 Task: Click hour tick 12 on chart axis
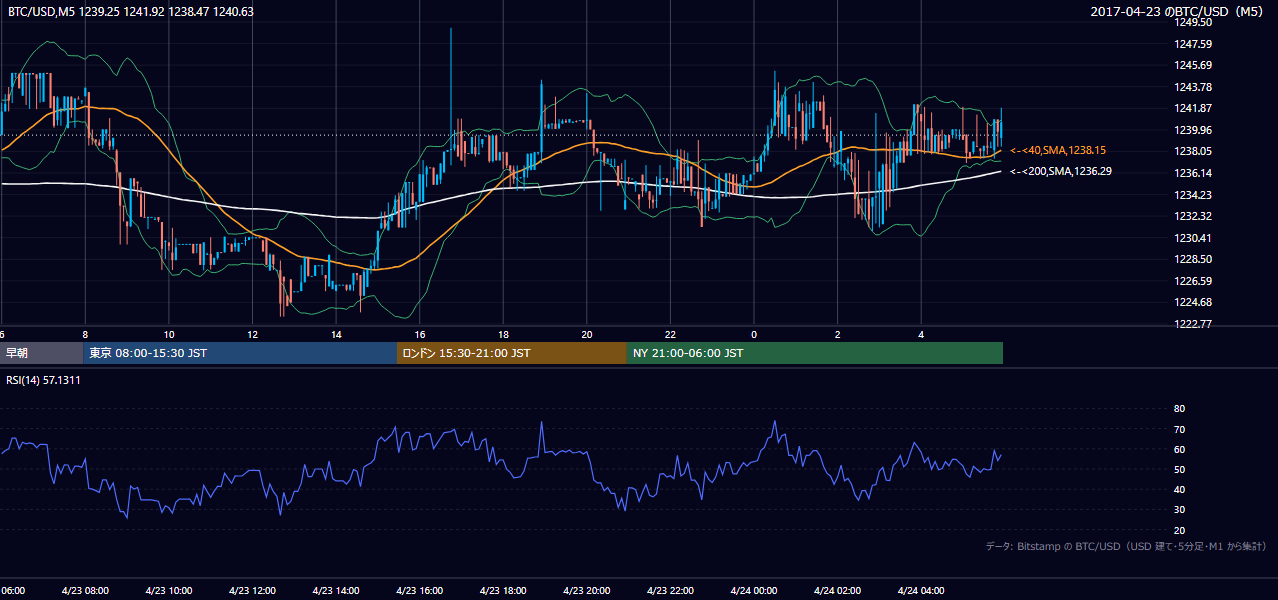click(252, 334)
